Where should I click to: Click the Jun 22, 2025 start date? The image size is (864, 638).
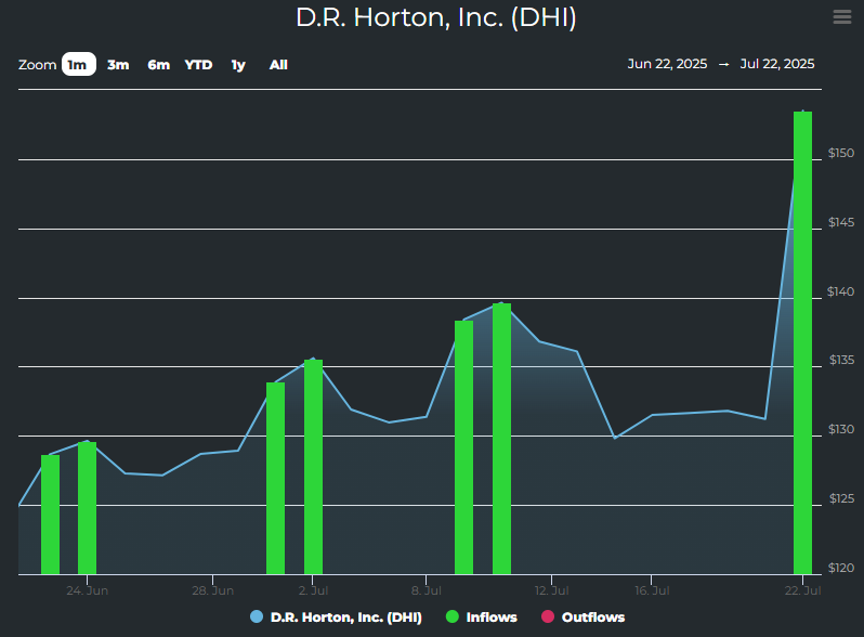click(x=667, y=64)
